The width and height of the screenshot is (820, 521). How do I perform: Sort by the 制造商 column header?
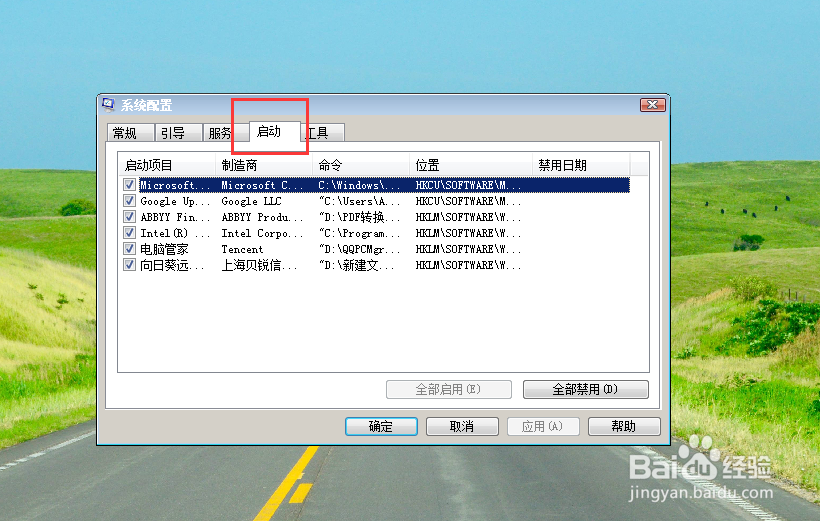pyautogui.click(x=264, y=165)
